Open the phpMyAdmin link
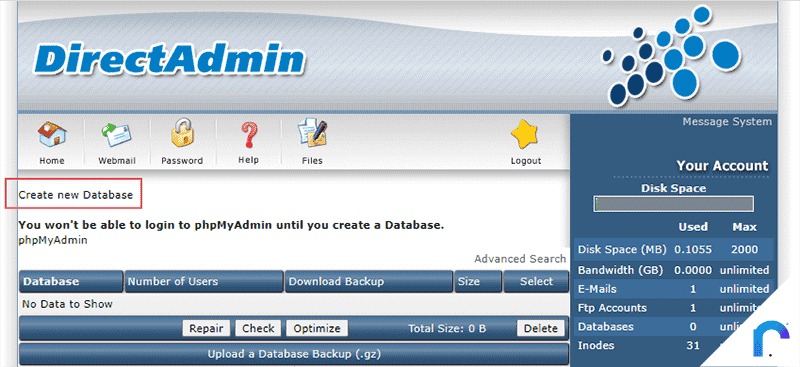The image size is (800, 367). pos(53,240)
